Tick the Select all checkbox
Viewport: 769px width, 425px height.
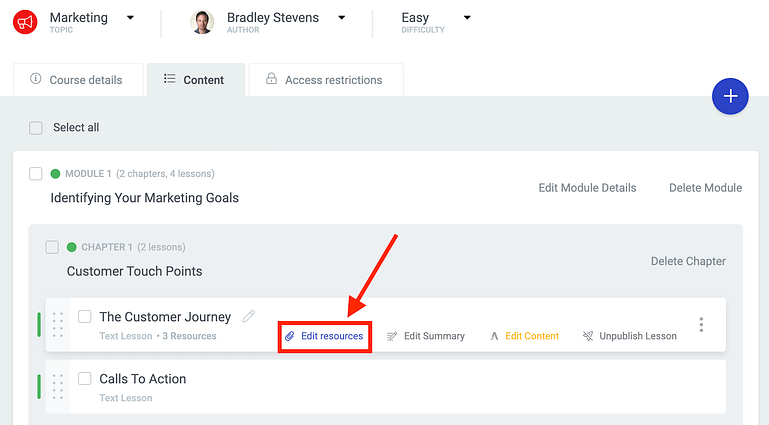[36, 128]
